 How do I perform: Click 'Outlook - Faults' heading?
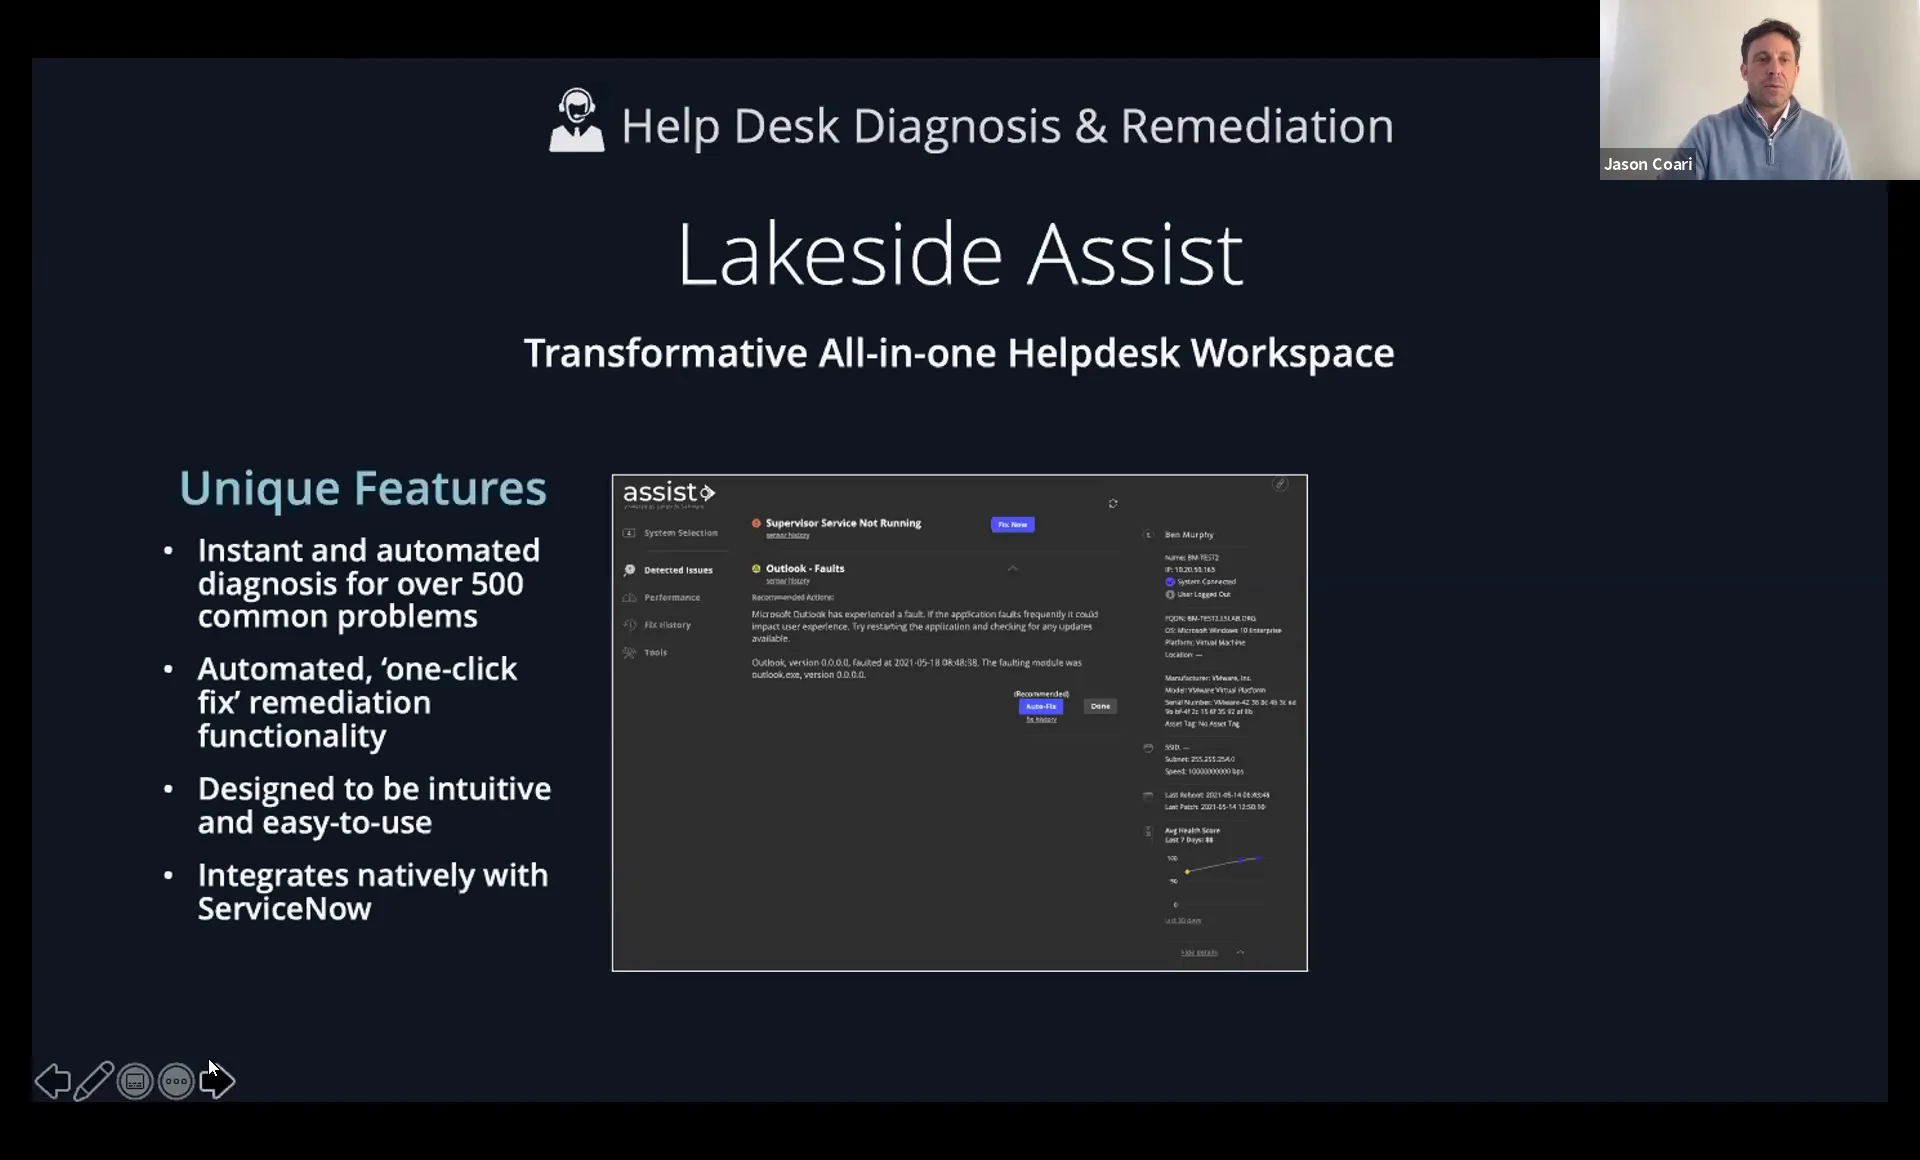(805, 569)
